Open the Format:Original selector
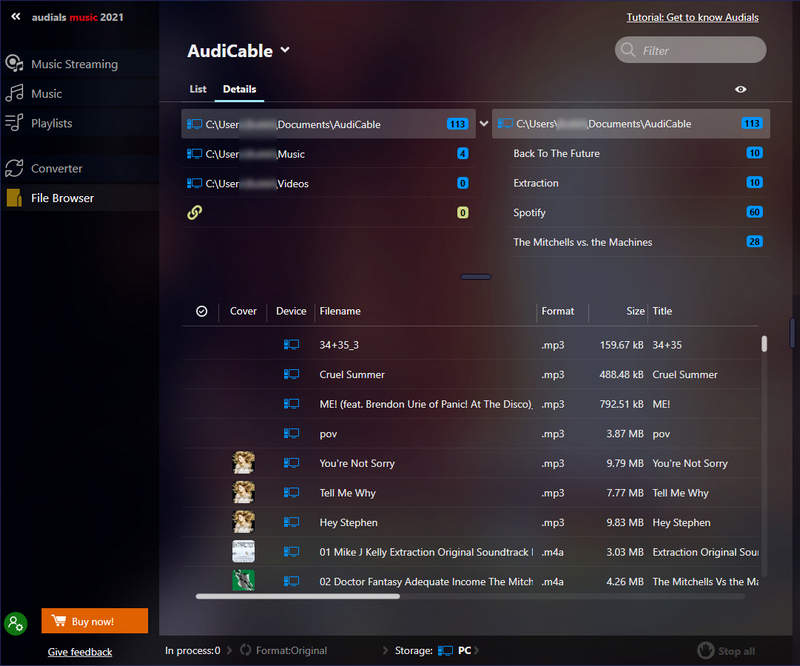 [291, 650]
